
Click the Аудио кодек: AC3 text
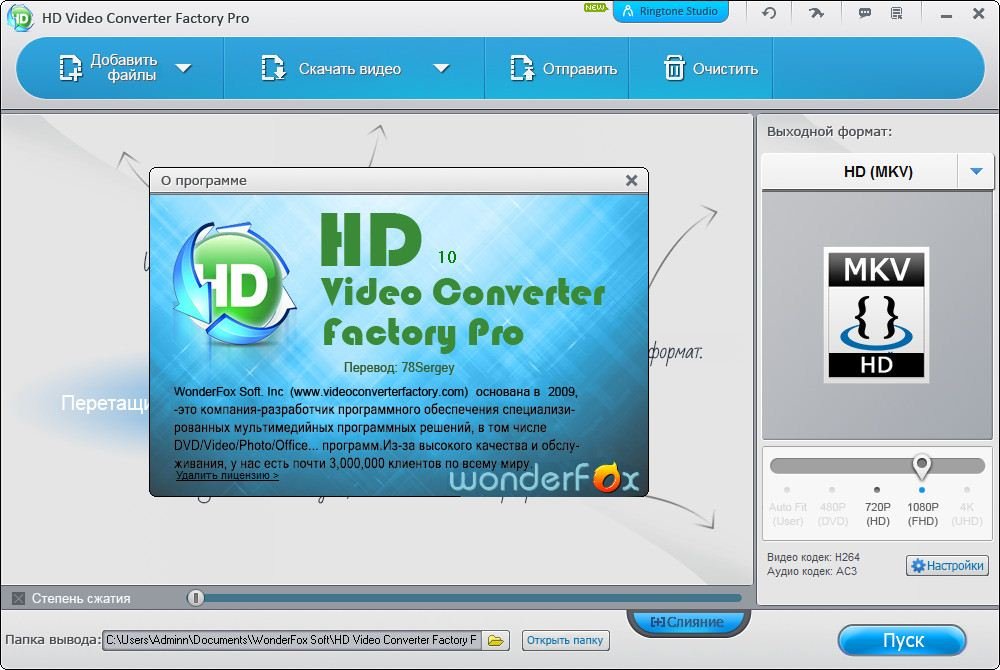pyautogui.click(x=812, y=571)
